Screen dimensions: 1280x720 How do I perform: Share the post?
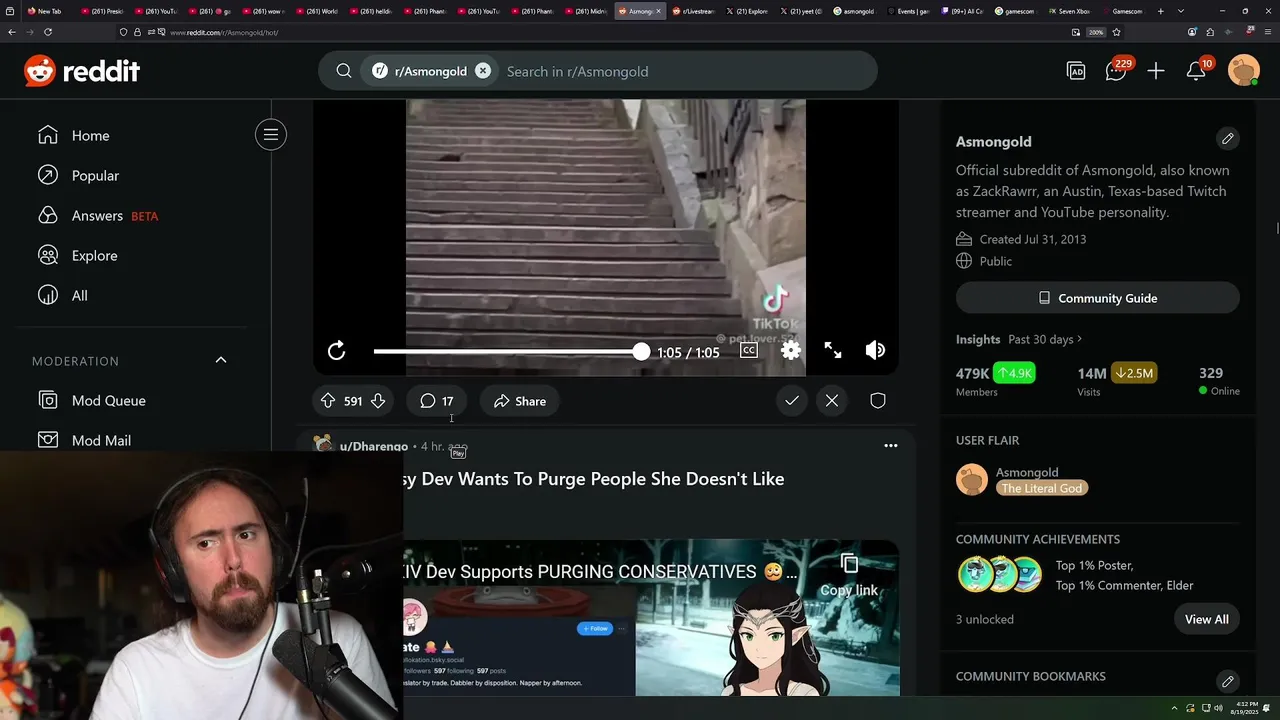(520, 401)
